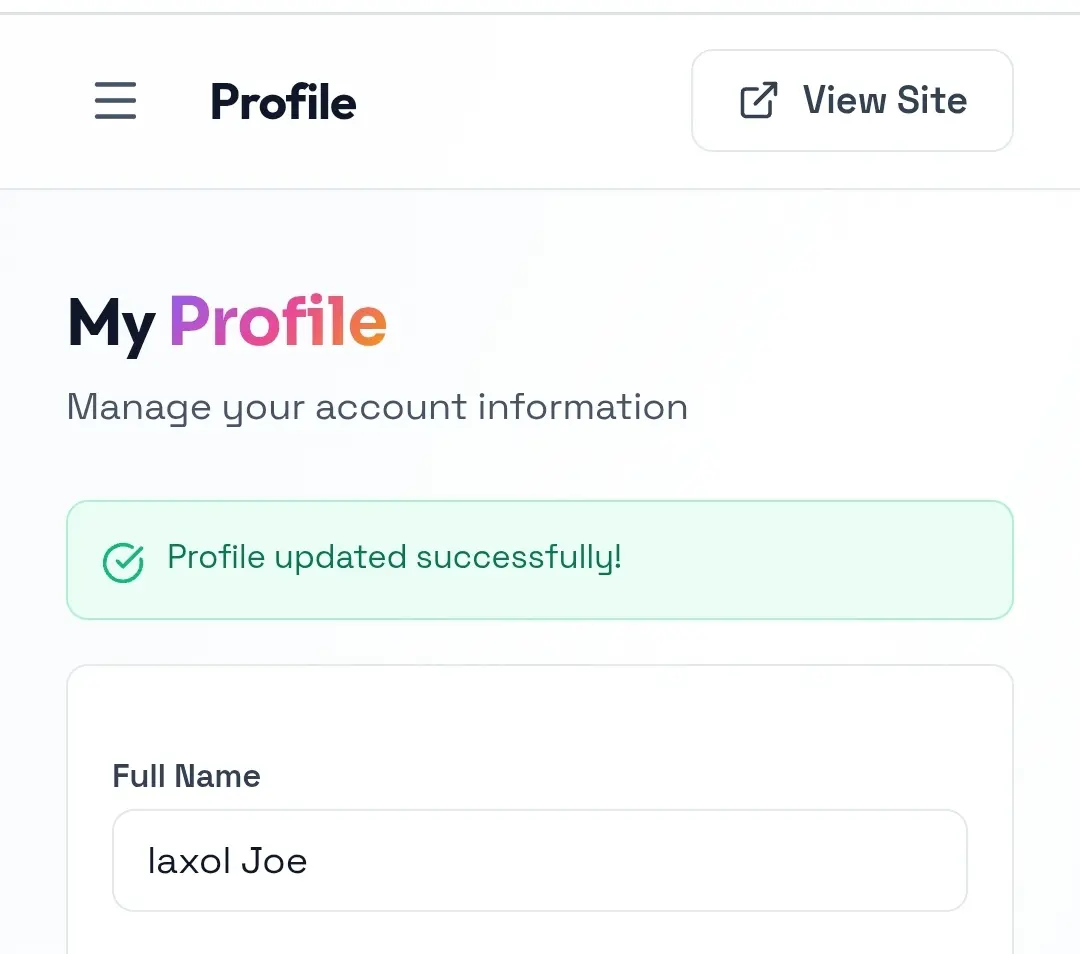This screenshot has height=954, width=1080.
Task: Open the hamburger navigation menu
Action: pyautogui.click(x=115, y=101)
